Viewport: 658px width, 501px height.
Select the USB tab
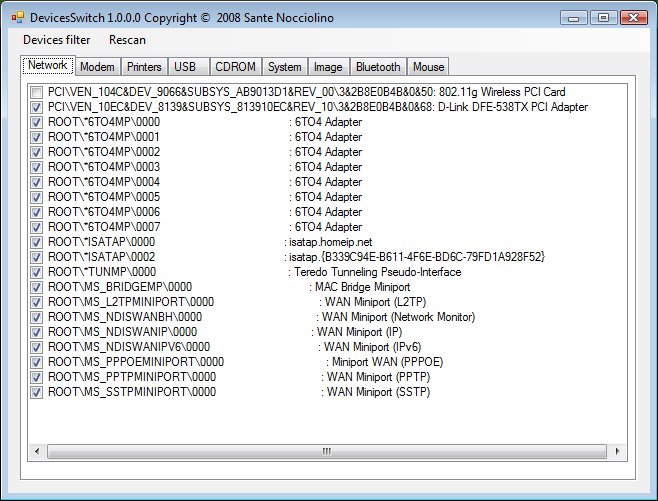185,67
